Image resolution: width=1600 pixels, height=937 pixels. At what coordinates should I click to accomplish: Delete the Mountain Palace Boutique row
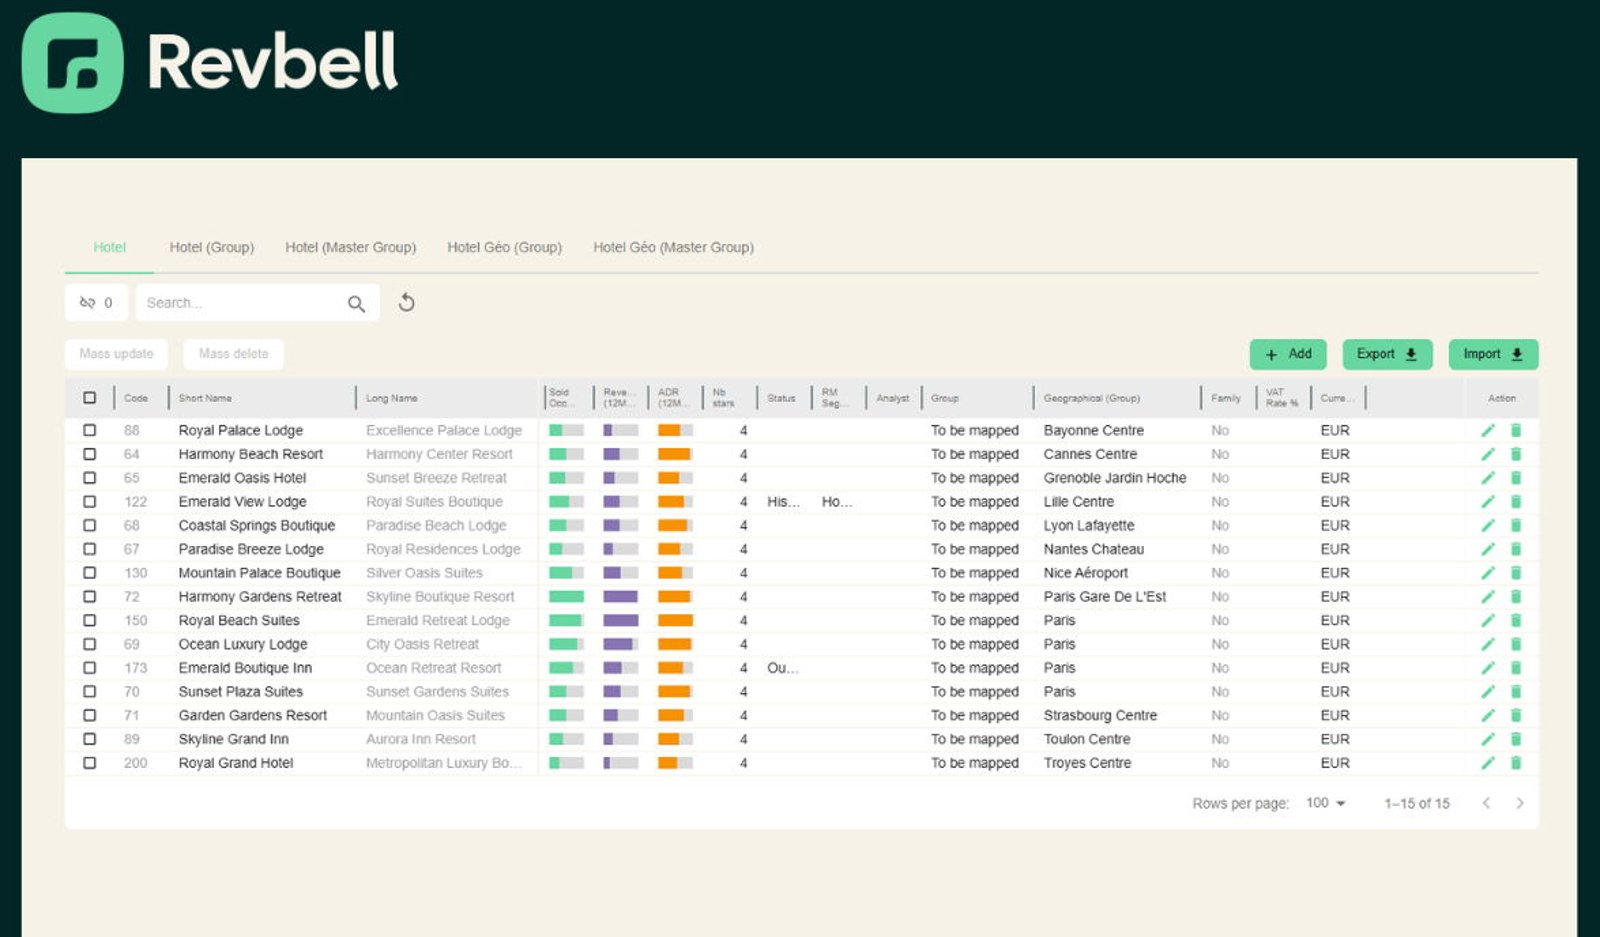point(1516,573)
